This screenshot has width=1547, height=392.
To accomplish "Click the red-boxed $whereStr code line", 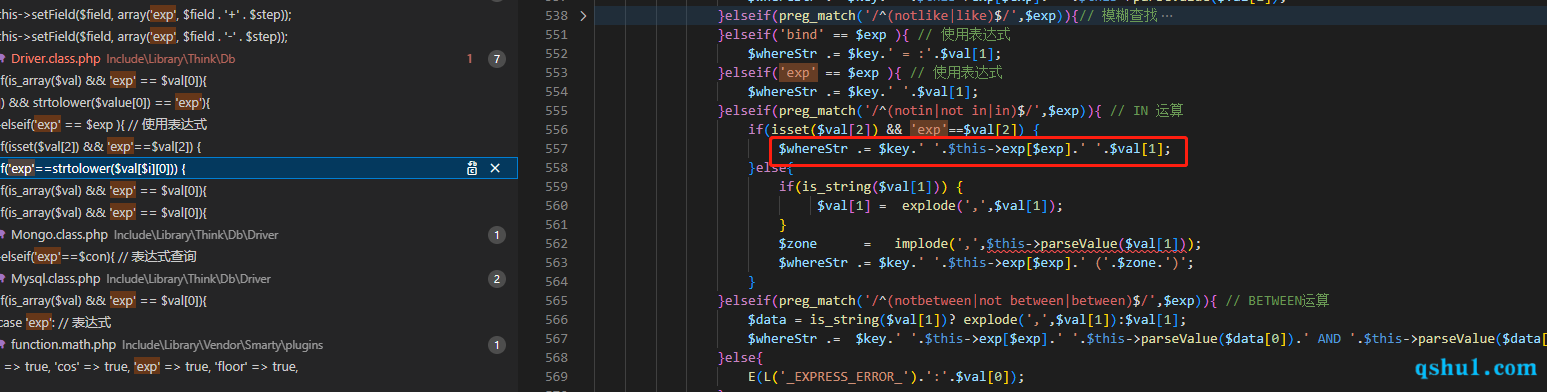I will [x=974, y=149].
